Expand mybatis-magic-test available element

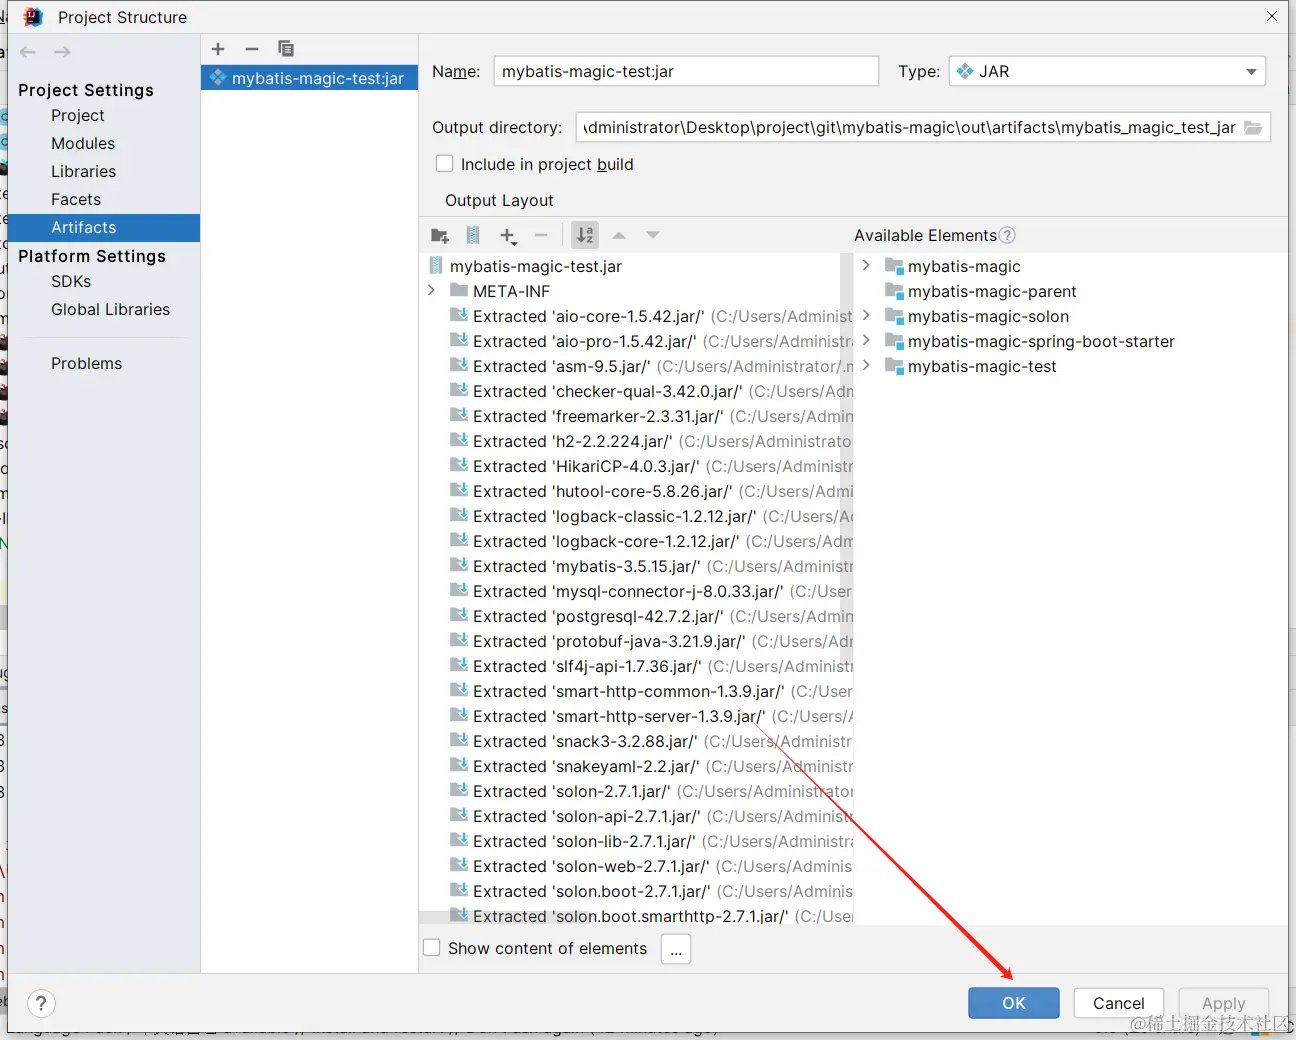[x=866, y=366]
